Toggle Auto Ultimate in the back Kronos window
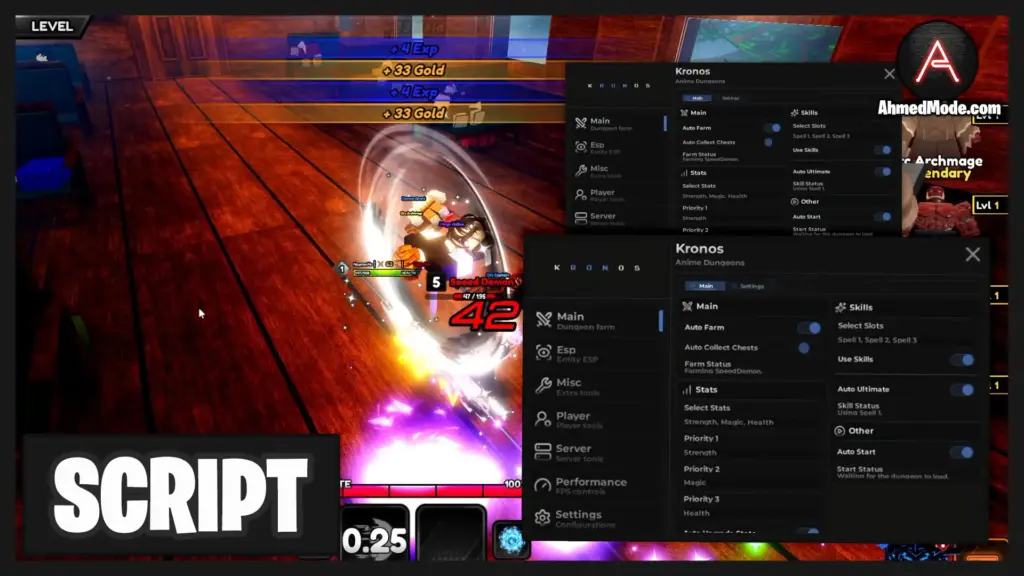The height and width of the screenshot is (576, 1024). 883,172
